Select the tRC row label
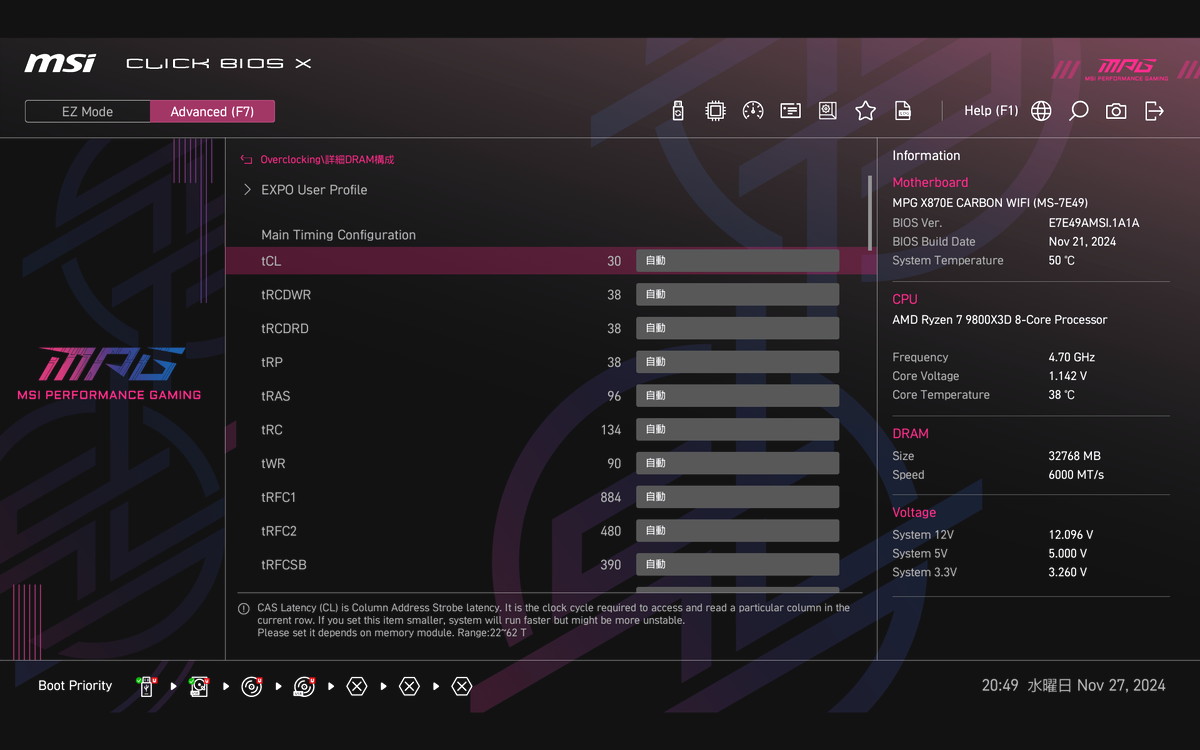1200x750 pixels. coord(272,430)
